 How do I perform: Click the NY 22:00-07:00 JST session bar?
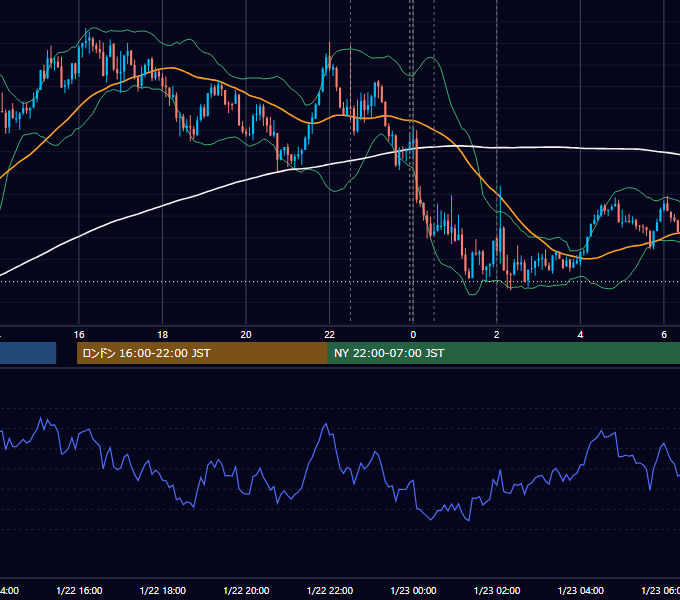(x=503, y=353)
